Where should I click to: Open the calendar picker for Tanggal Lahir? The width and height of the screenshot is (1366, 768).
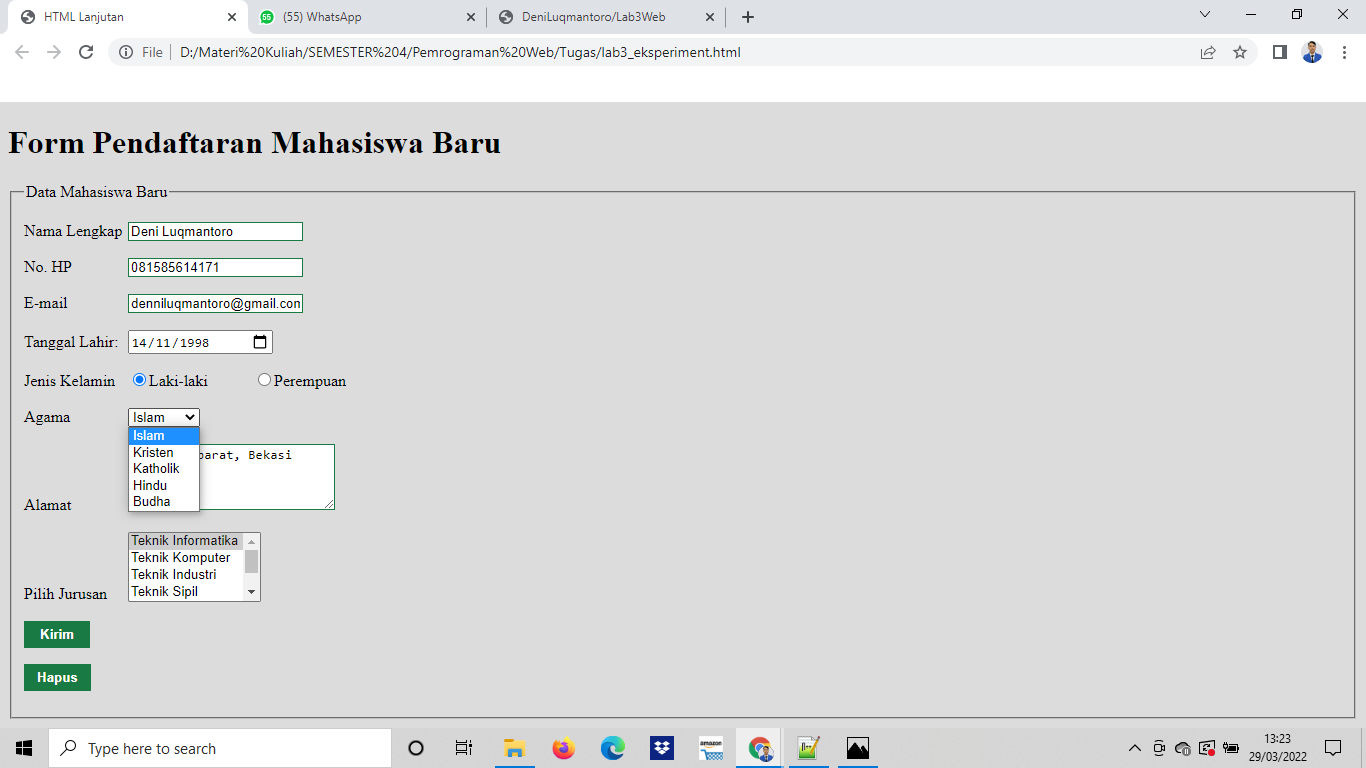261,341
